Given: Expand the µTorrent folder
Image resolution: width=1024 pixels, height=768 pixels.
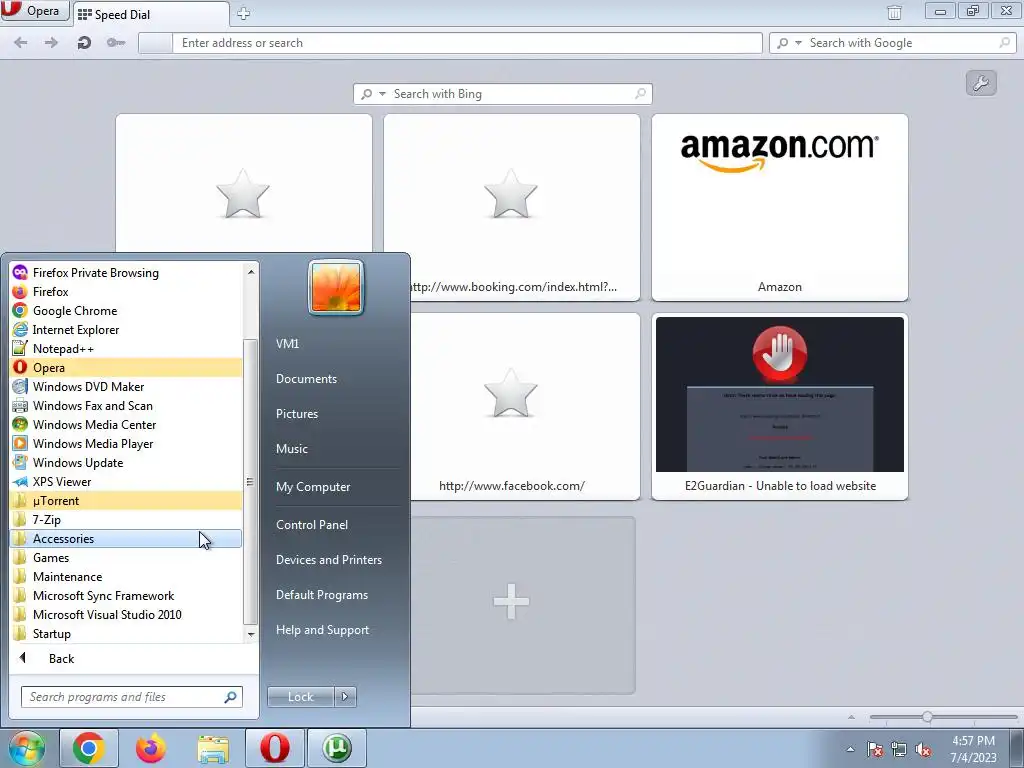Looking at the screenshot, I should (x=126, y=501).
